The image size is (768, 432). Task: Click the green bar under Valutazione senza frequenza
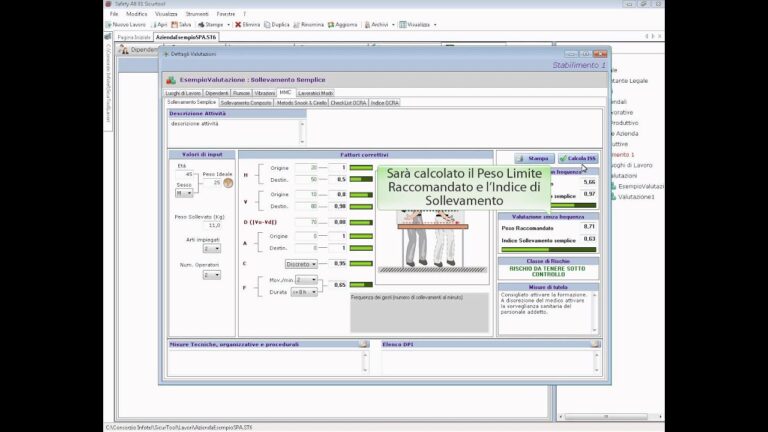coord(549,250)
